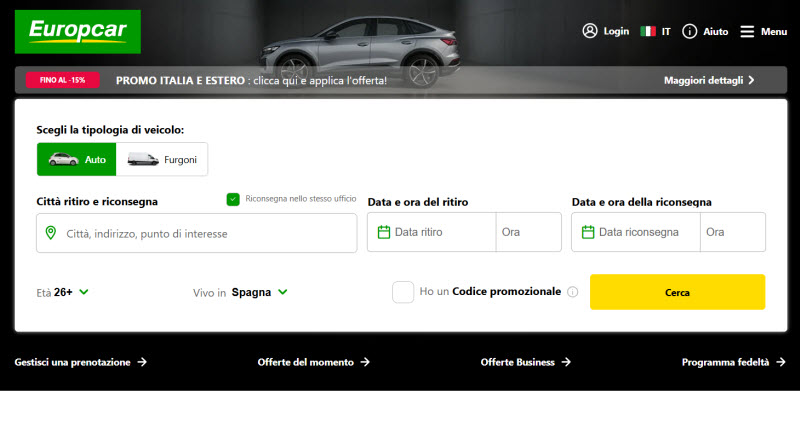Uncheck Riconsegna nello stesso ufficio checkbox
The image size is (800, 430).
pyautogui.click(x=233, y=199)
